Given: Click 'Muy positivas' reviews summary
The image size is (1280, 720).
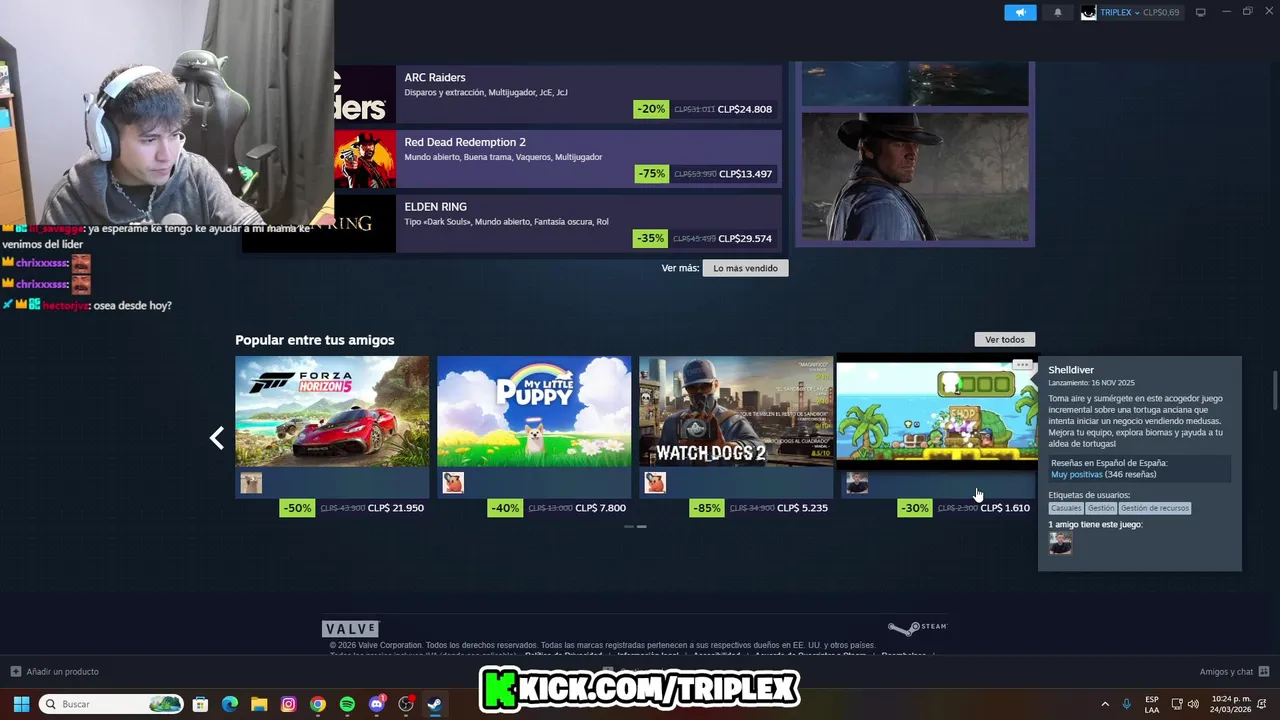Looking at the screenshot, I should pyautogui.click(x=1076, y=474).
